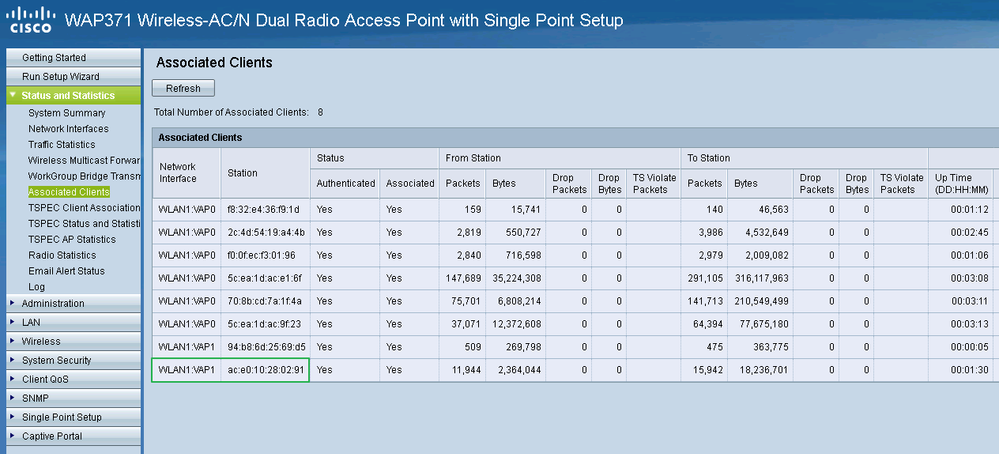
Task: Click bytes value 4,532,649
Action: click(766, 232)
